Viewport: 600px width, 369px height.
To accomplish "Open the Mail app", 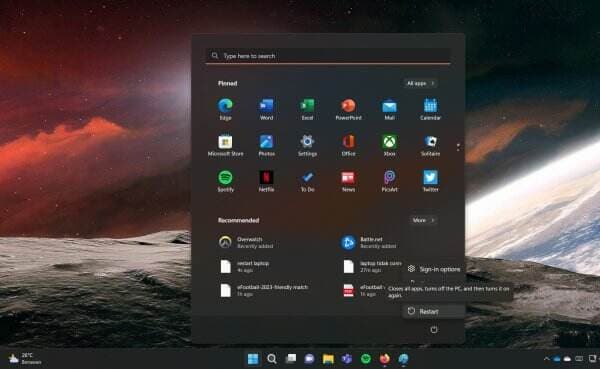I will [389, 109].
